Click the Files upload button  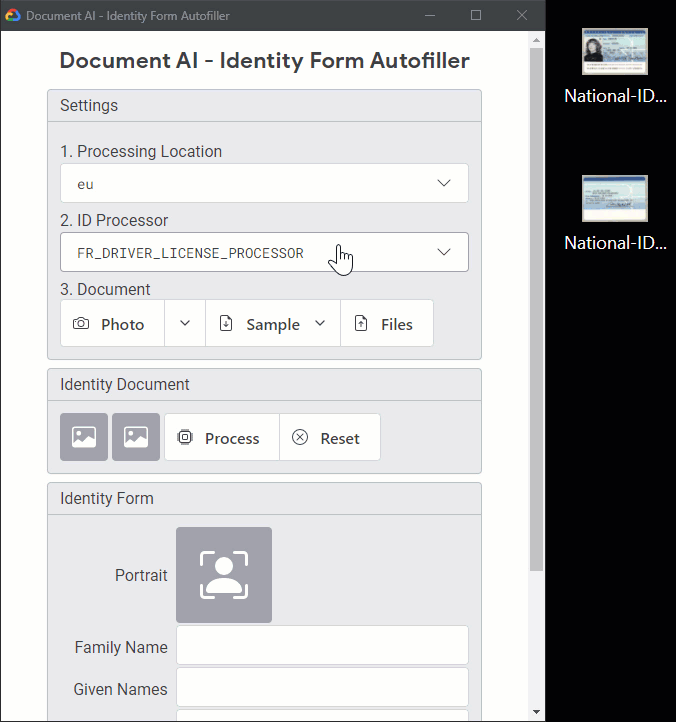point(387,324)
